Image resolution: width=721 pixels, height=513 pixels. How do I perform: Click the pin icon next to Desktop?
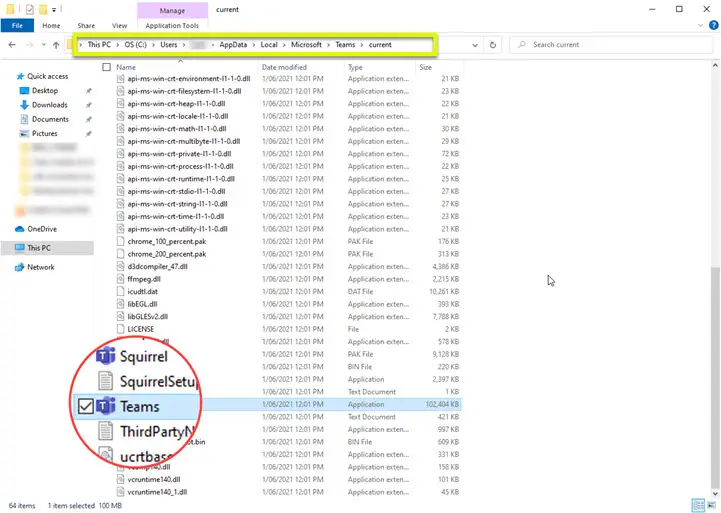point(88,91)
